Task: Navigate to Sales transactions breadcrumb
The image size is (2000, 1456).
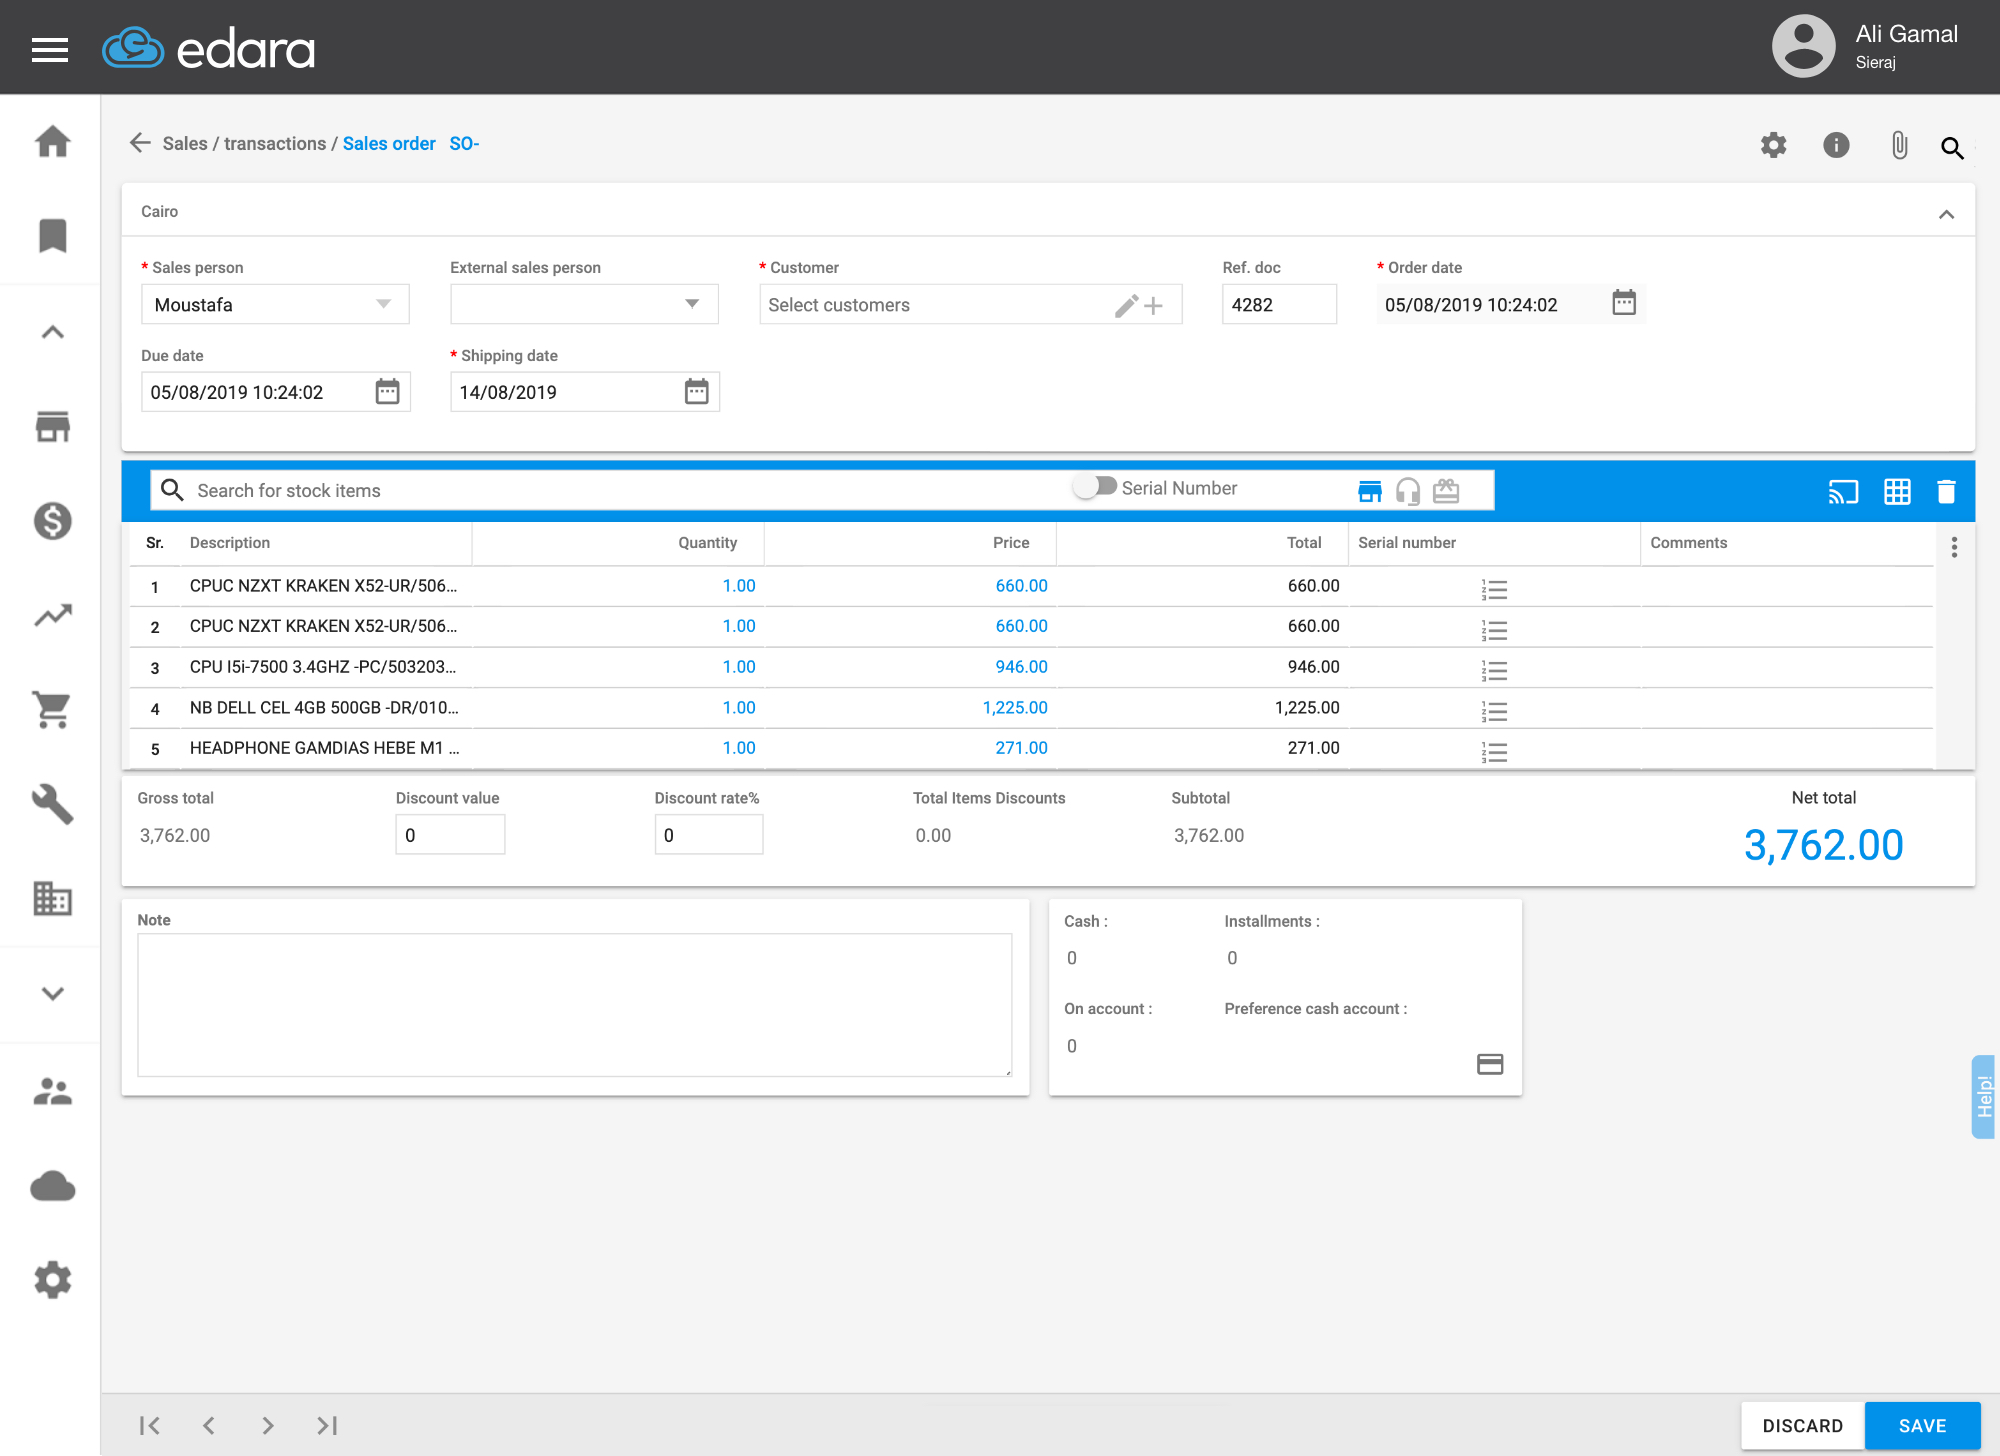Action: (247, 143)
